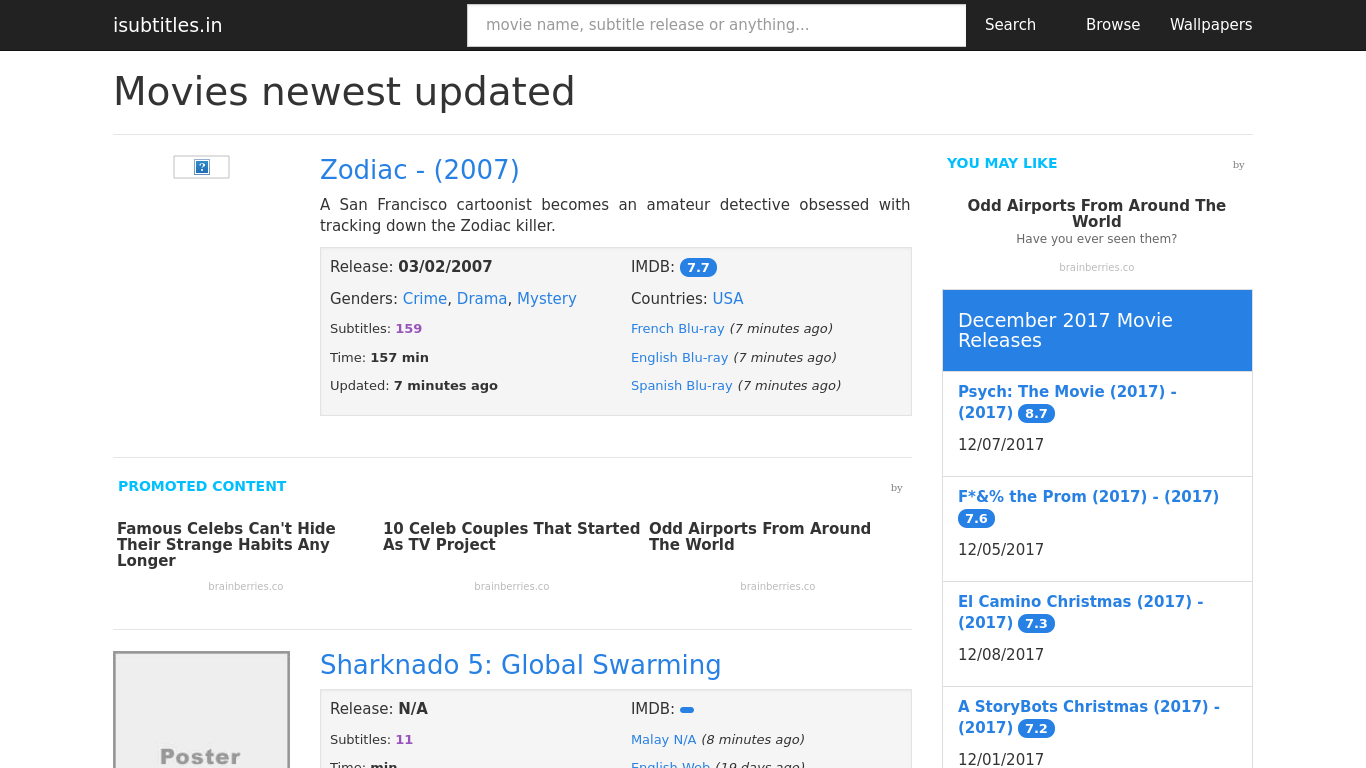Screen dimensions: 1366x768
Task: Select the USA country link
Action: tap(728, 299)
